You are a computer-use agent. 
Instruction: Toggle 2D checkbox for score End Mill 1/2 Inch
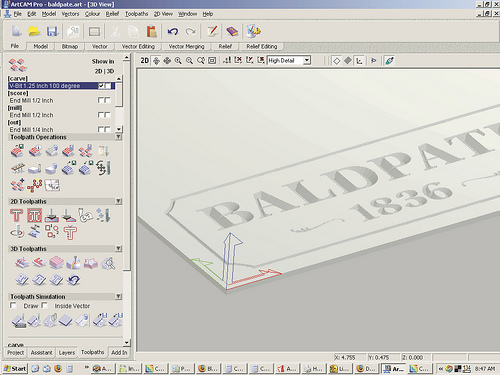101,100
